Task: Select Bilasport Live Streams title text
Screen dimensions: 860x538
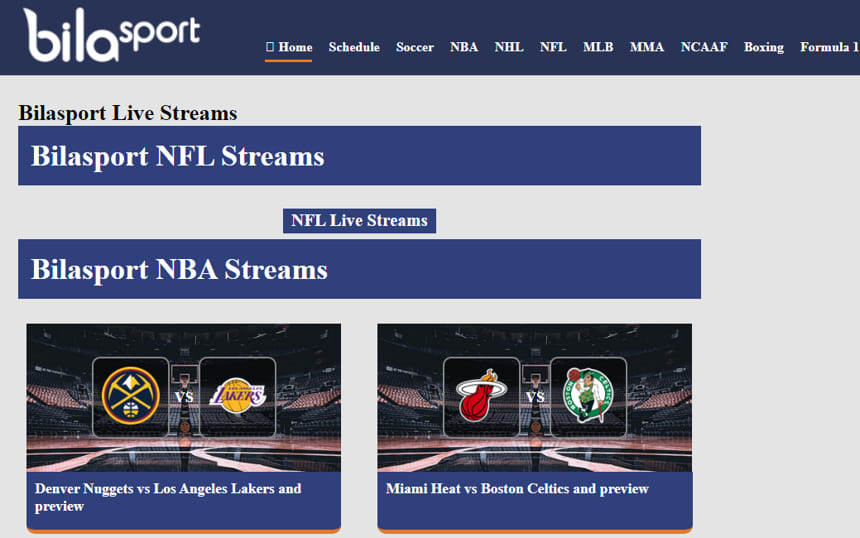Action: click(128, 113)
